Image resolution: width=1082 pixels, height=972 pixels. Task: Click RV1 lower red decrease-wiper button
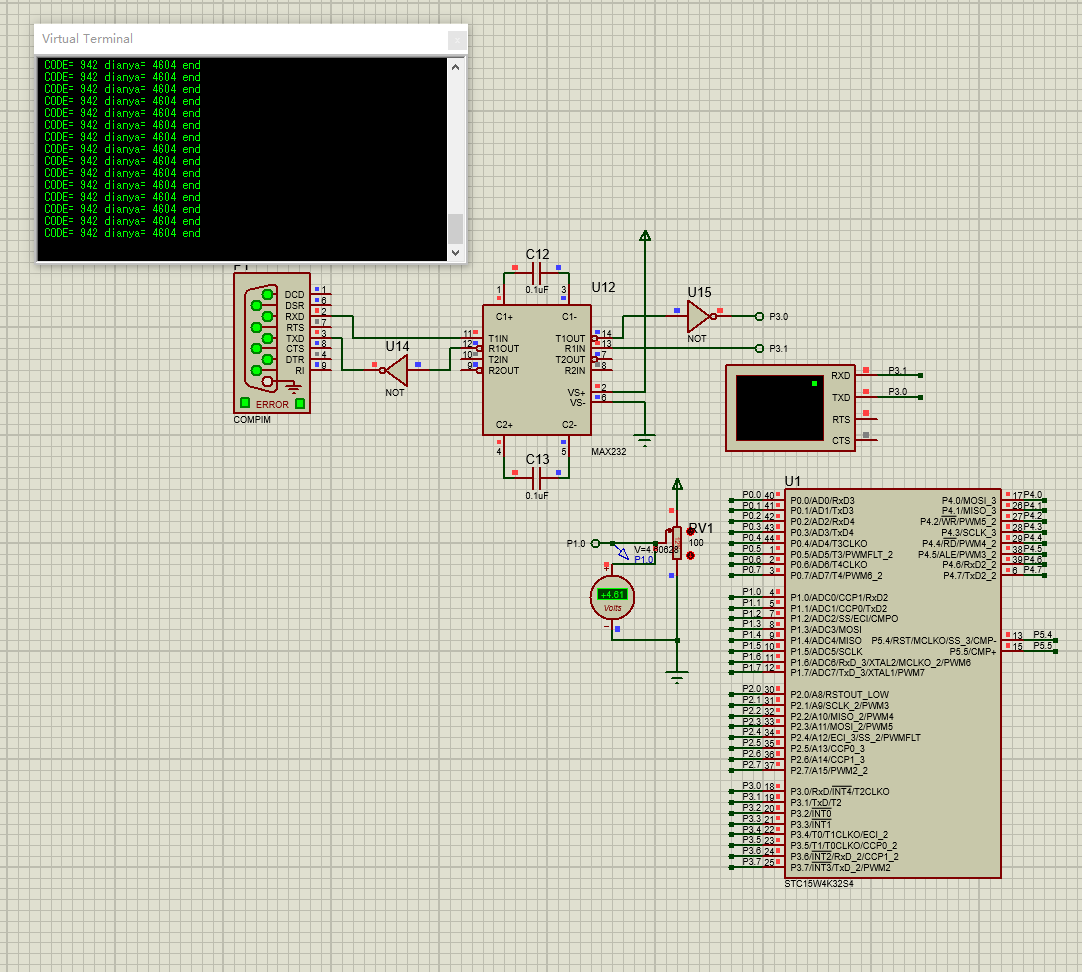pos(691,555)
